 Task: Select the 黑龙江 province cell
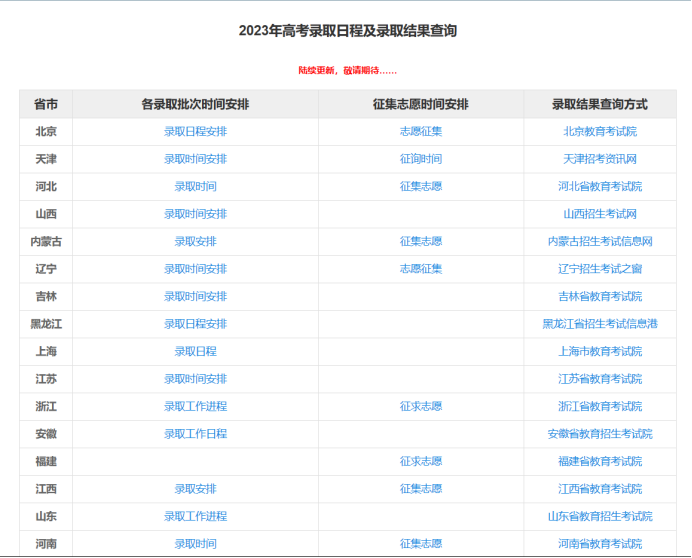[x=46, y=324]
